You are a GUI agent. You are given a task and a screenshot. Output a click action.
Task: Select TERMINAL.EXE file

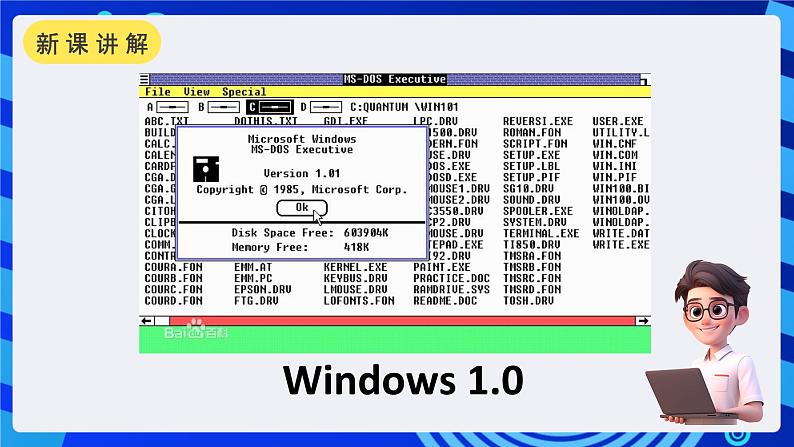[x=540, y=233]
